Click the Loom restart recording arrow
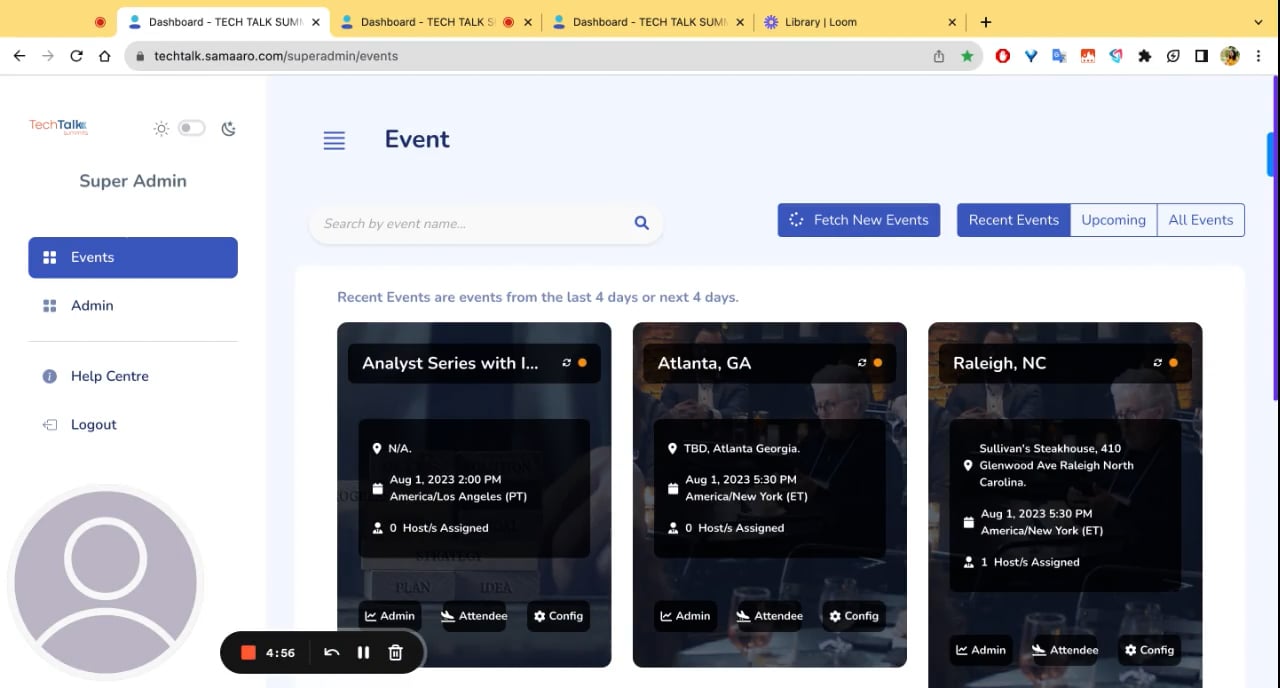The width and height of the screenshot is (1280, 688). click(332, 653)
